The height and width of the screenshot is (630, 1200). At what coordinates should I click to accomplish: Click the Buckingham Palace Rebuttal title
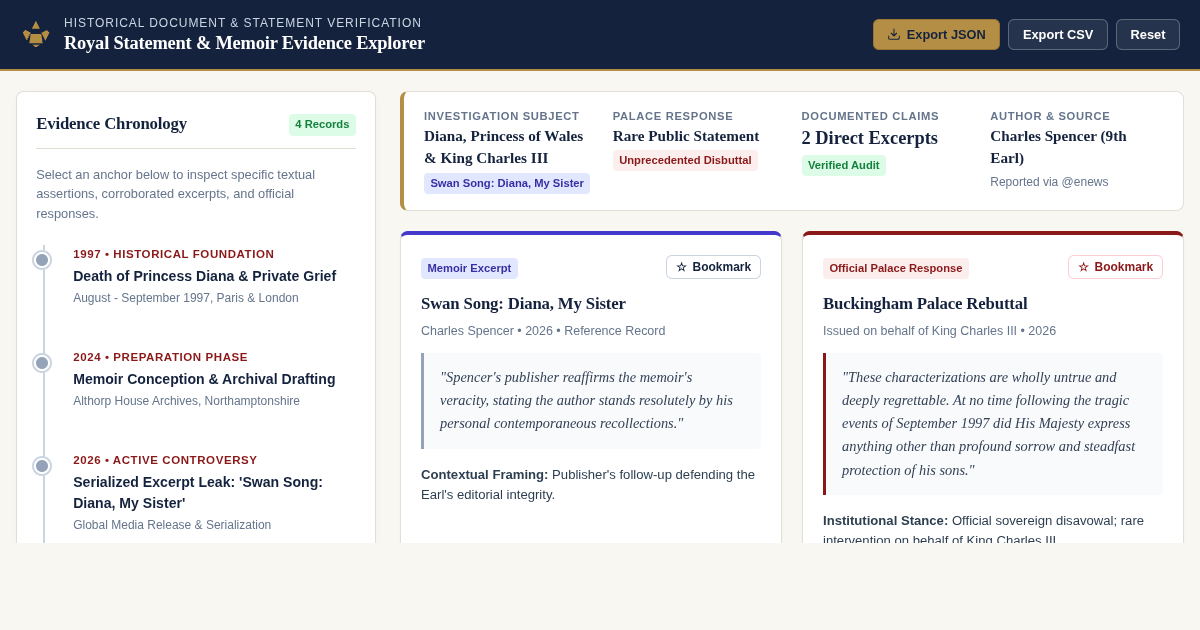[925, 304]
